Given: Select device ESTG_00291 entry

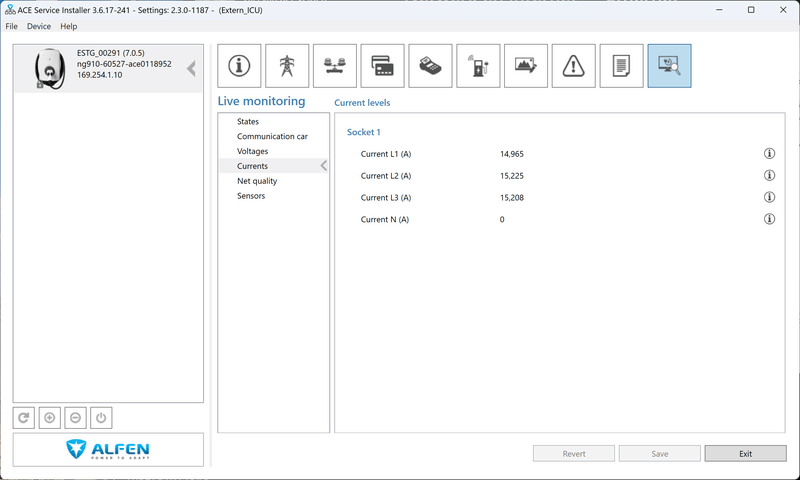Looking at the screenshot, I should (x=108, y=69).
